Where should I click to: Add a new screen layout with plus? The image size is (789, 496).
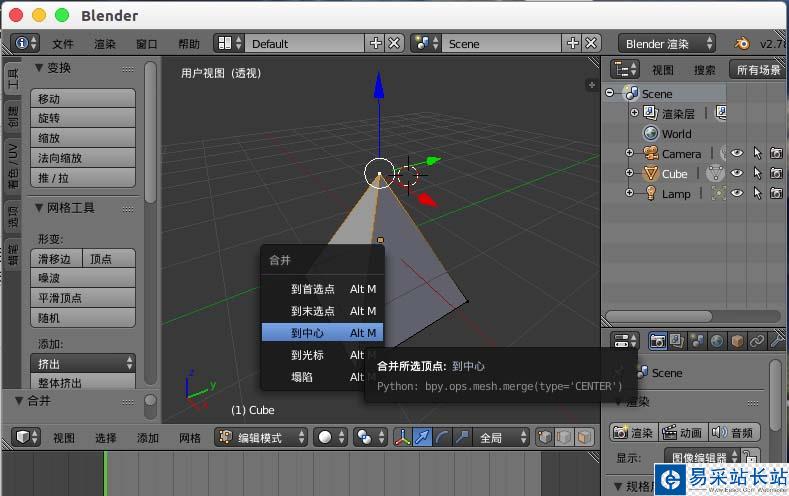click(375, 43)
